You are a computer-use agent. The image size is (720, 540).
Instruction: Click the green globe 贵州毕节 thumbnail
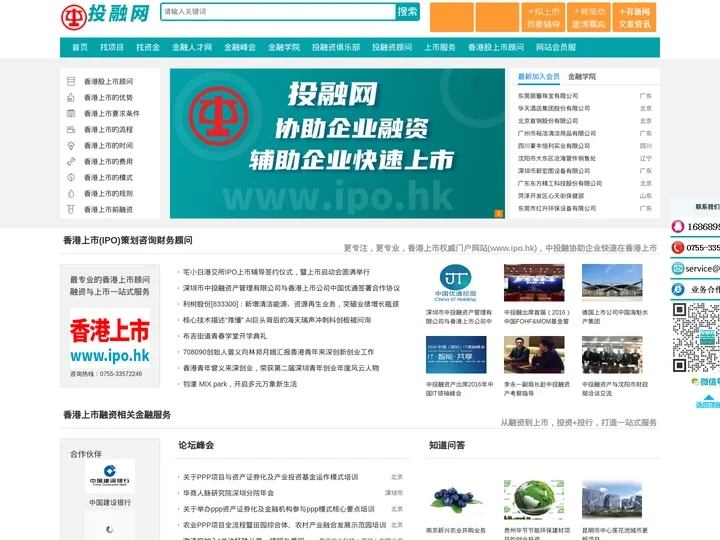(534, 500)
